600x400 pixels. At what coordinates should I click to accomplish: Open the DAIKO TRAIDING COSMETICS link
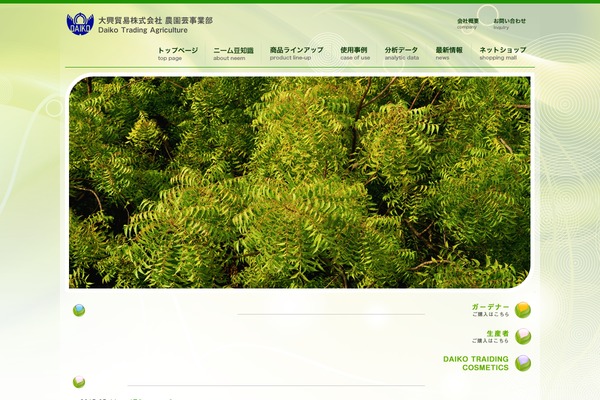476,363
